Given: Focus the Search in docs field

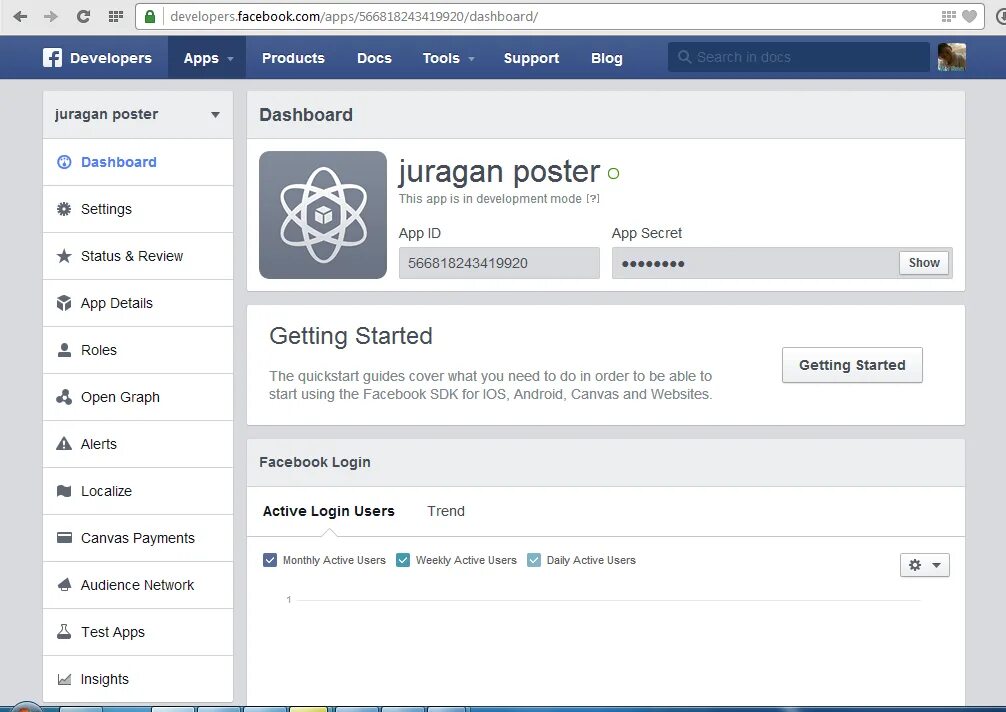Looking at the screenshot, I should [799, 57].
